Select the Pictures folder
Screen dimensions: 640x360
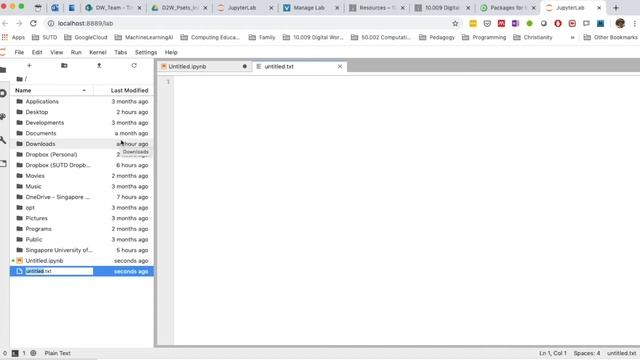82,218
